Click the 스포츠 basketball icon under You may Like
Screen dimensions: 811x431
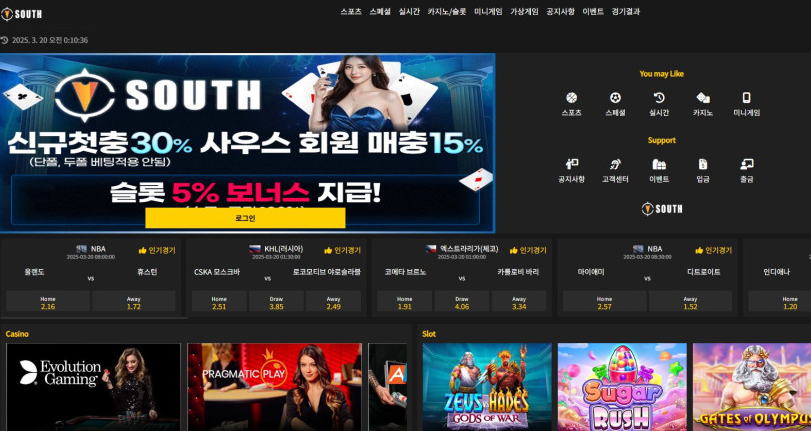click(571, 98)
